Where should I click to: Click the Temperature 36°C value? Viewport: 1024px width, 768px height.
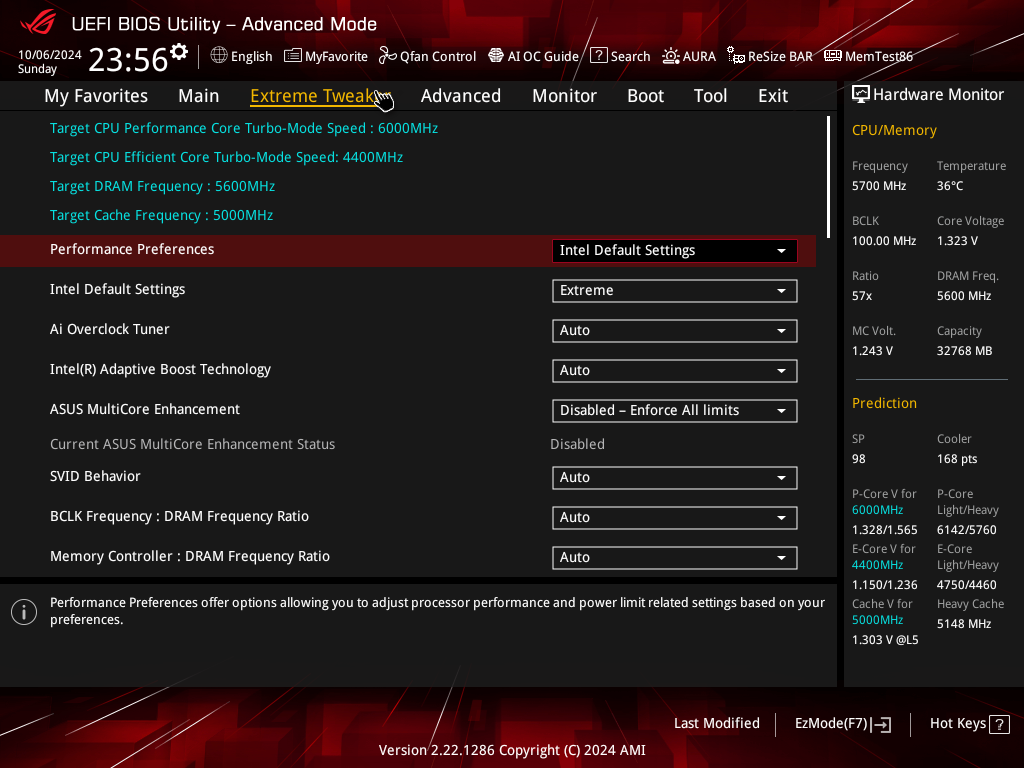(950, 186)
